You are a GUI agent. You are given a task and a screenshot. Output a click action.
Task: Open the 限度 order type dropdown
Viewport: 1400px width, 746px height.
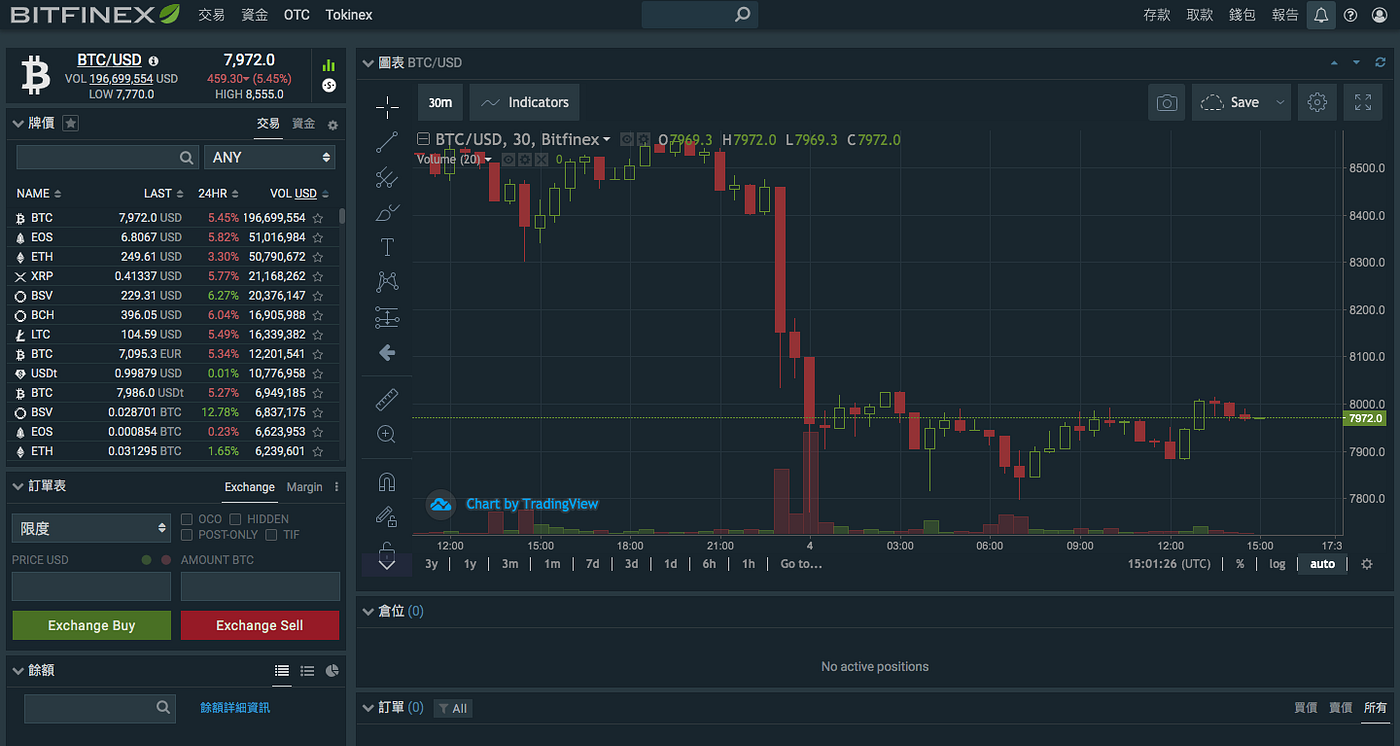coord(91,528)
